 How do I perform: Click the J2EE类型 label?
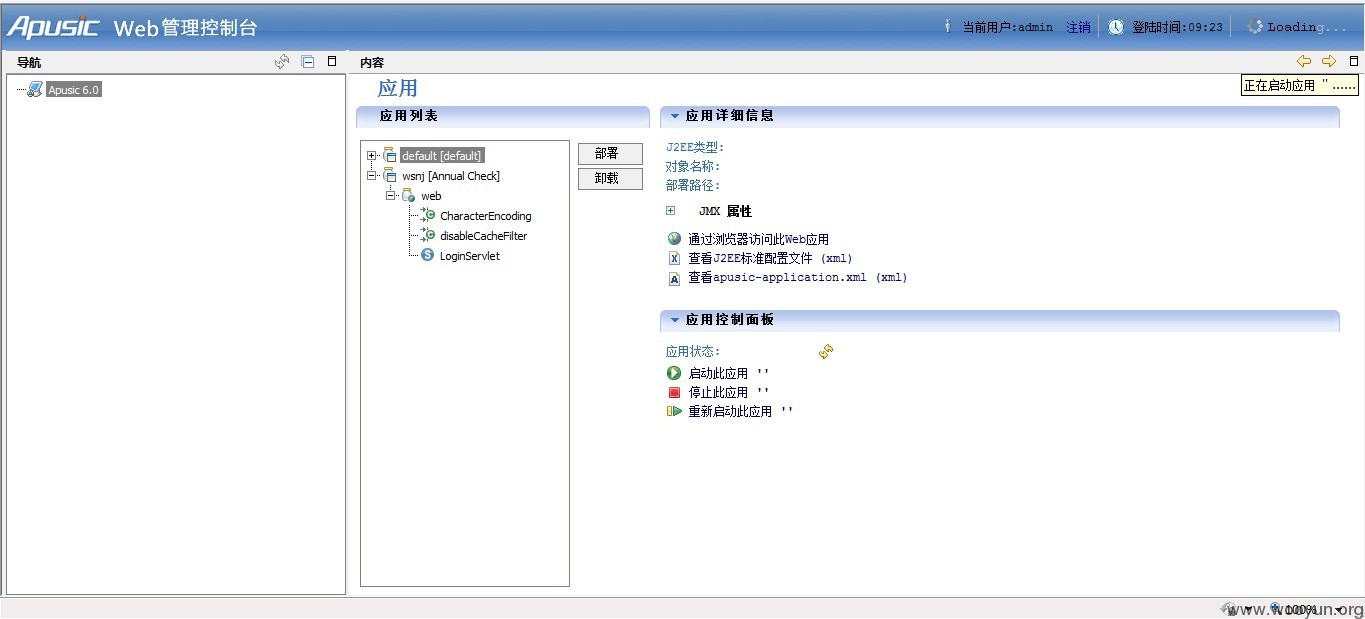(694, 148)
